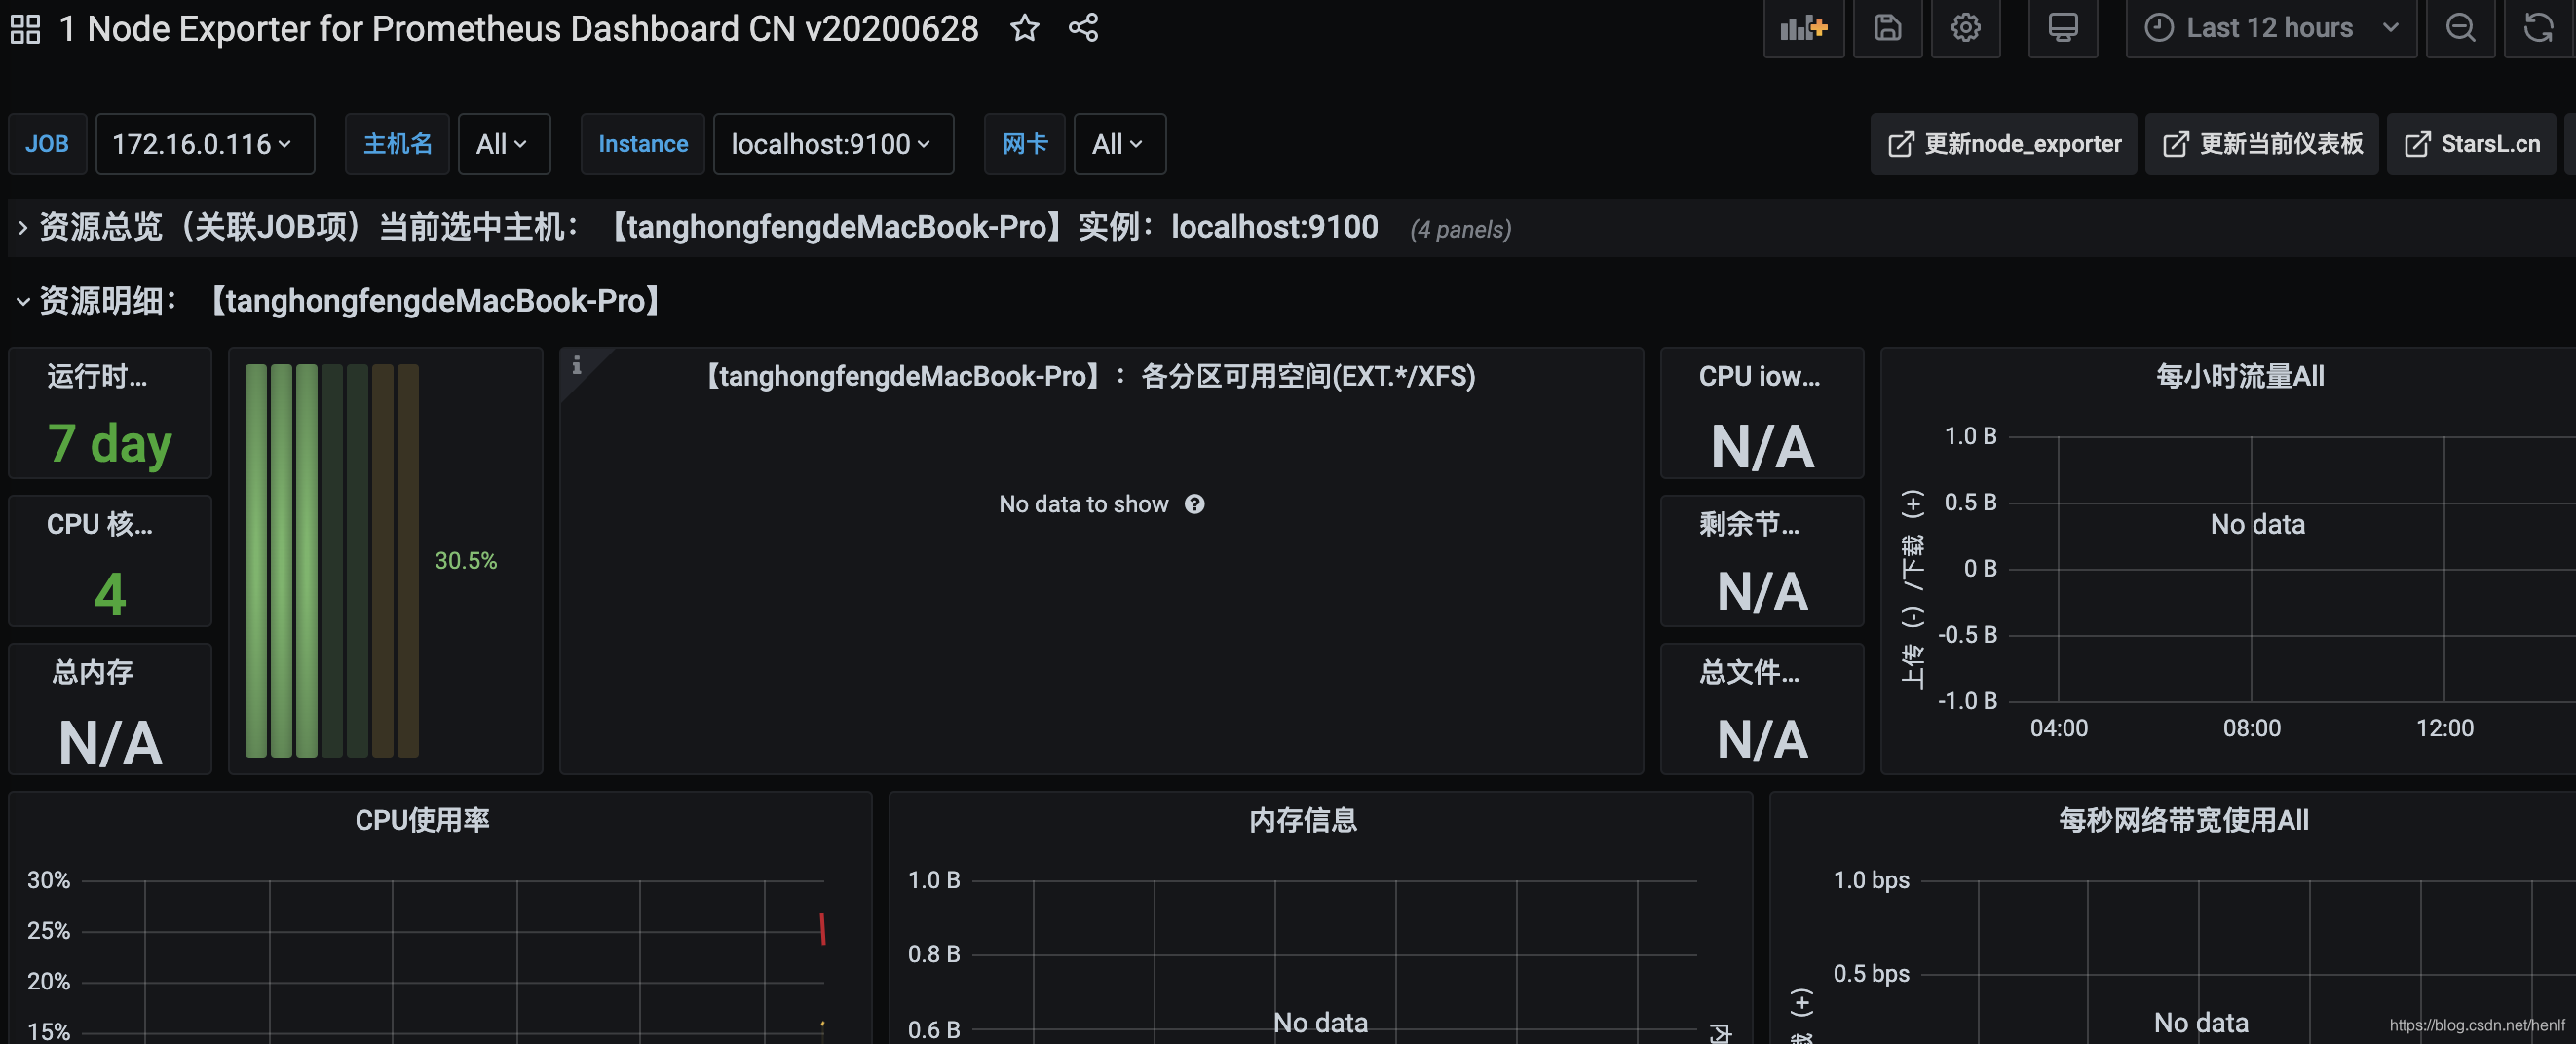Click the JOB variable label

coord(47,144)
